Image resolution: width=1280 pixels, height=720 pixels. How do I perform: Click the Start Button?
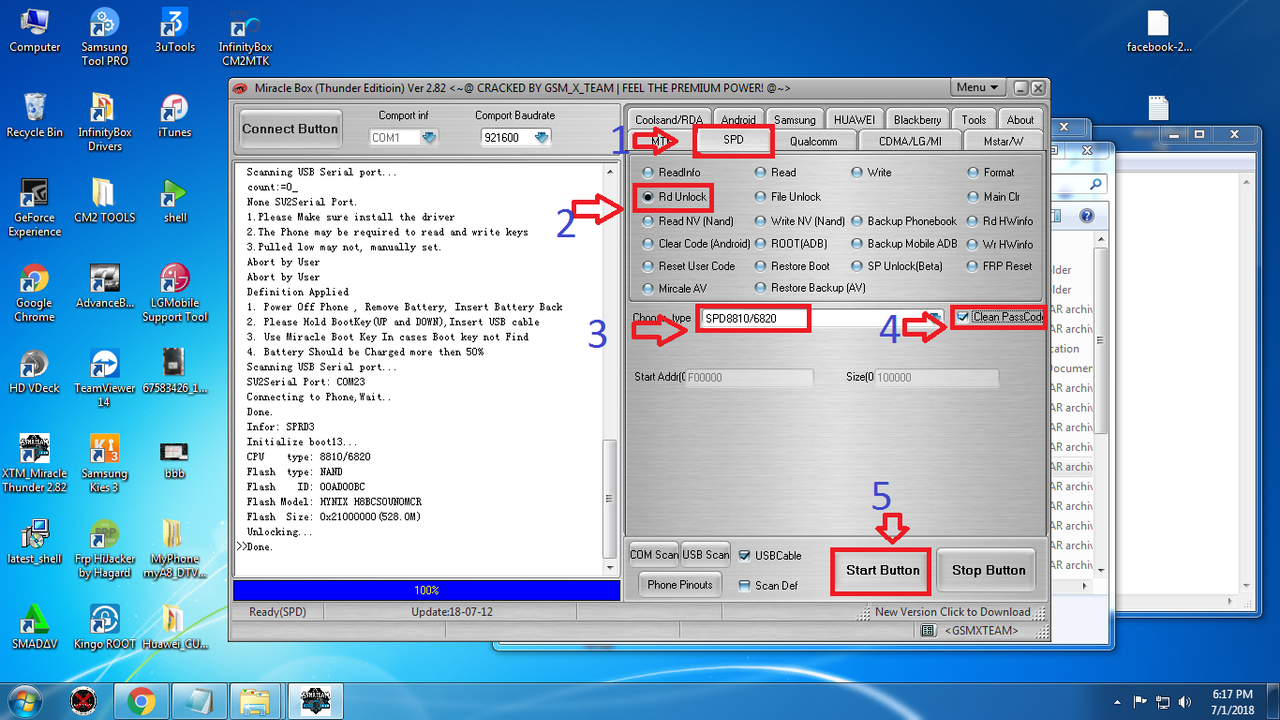(882, 571)
